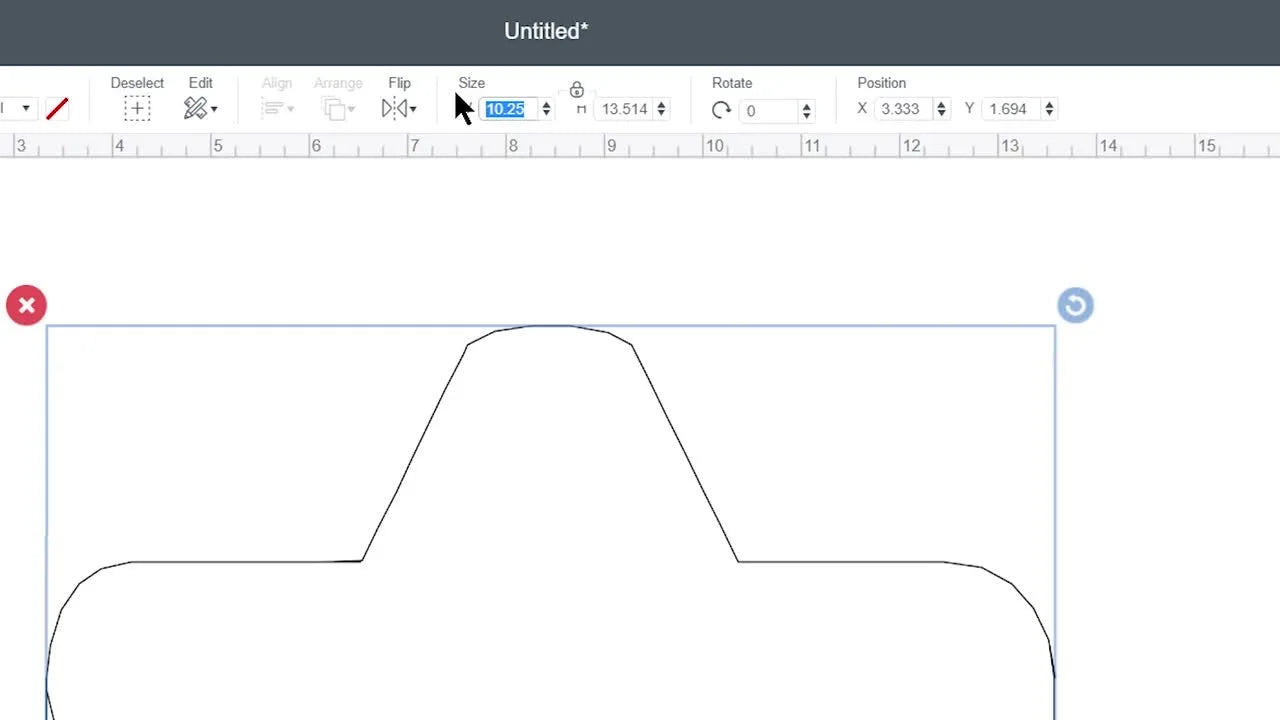1280x720 pixels.
Task: Click the Deselect text label
Action: (x=137, y=83)
